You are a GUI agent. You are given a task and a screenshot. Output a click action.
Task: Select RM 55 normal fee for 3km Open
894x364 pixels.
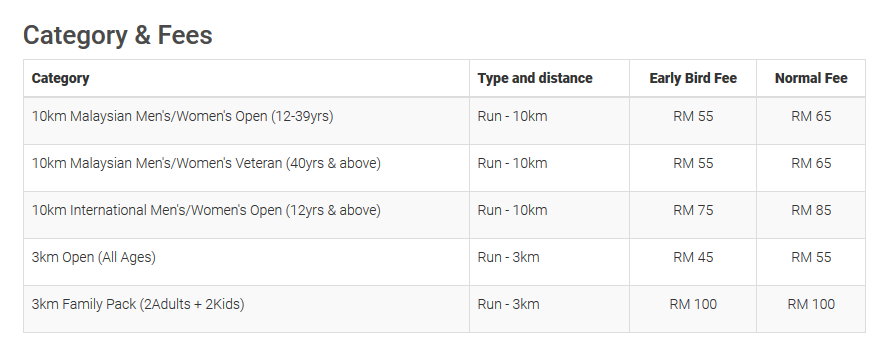click(811, 257)
